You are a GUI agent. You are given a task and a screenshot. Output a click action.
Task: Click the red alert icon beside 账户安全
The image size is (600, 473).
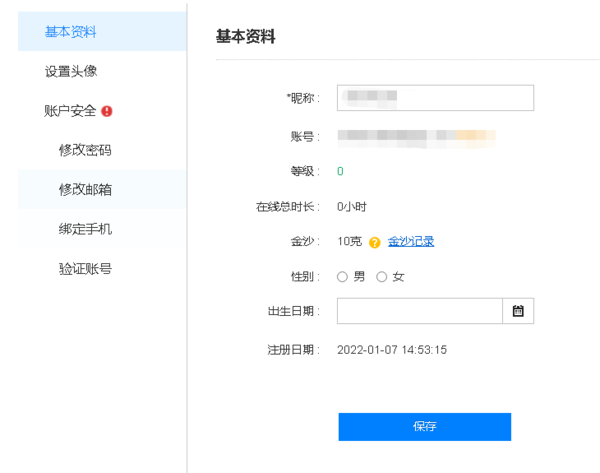point(107,111)
